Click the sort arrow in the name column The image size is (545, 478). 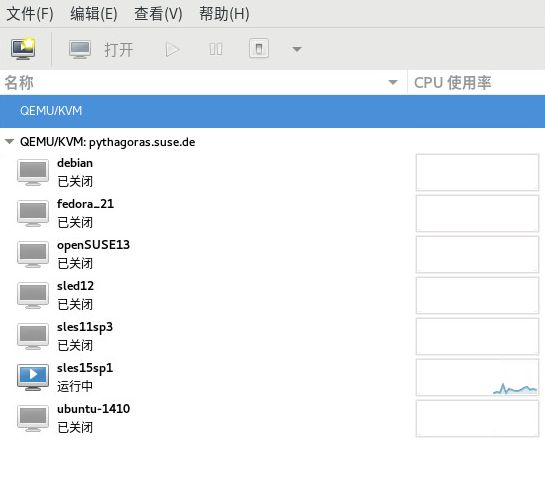(x=393, y=83)
